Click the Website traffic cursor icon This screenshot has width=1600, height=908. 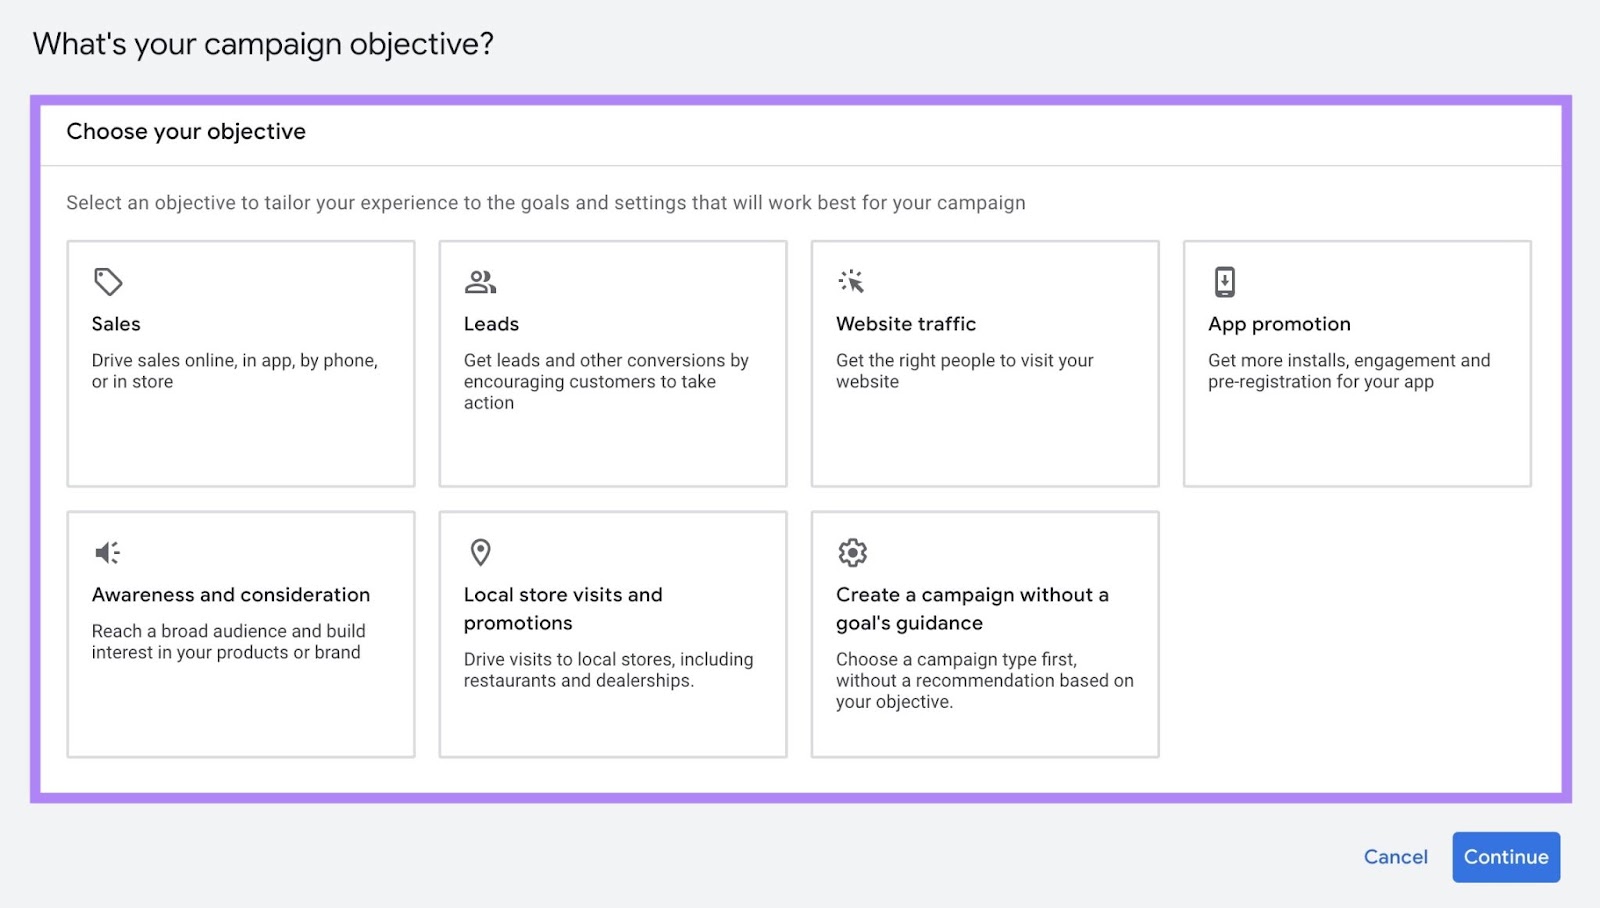tap(853, 282)
